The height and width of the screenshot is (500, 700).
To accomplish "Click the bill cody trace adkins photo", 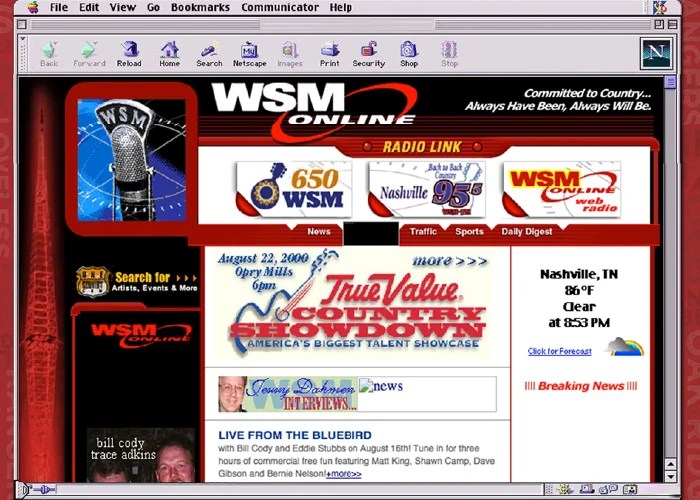I will coord(141,455).
